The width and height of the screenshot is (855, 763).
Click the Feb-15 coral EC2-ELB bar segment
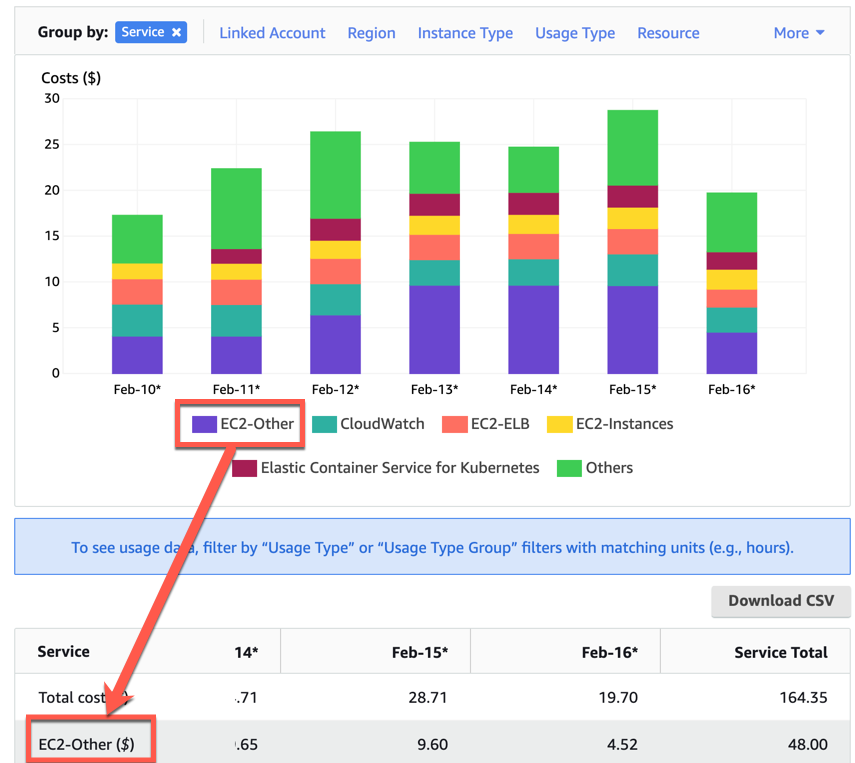[x=633, y=242]
